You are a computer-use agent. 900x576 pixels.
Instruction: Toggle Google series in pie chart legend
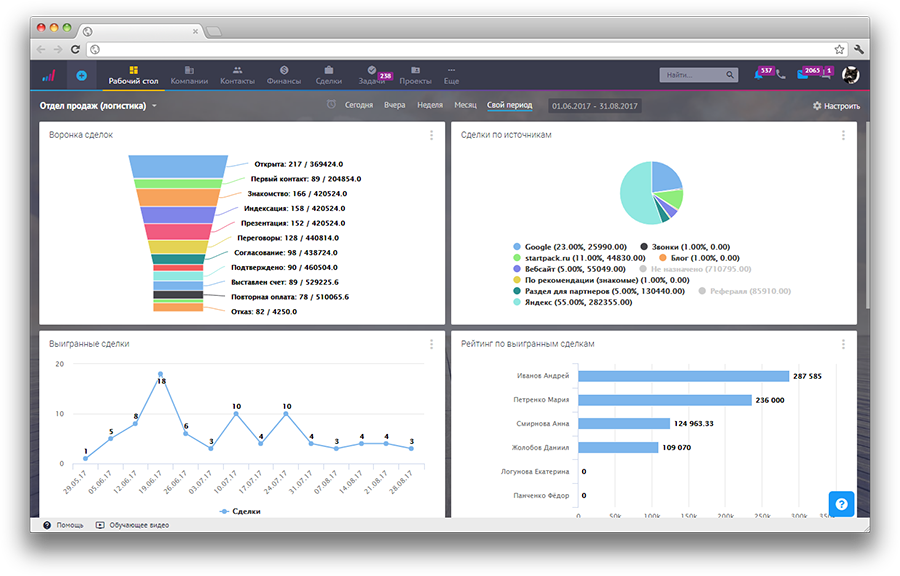[549, 246]
